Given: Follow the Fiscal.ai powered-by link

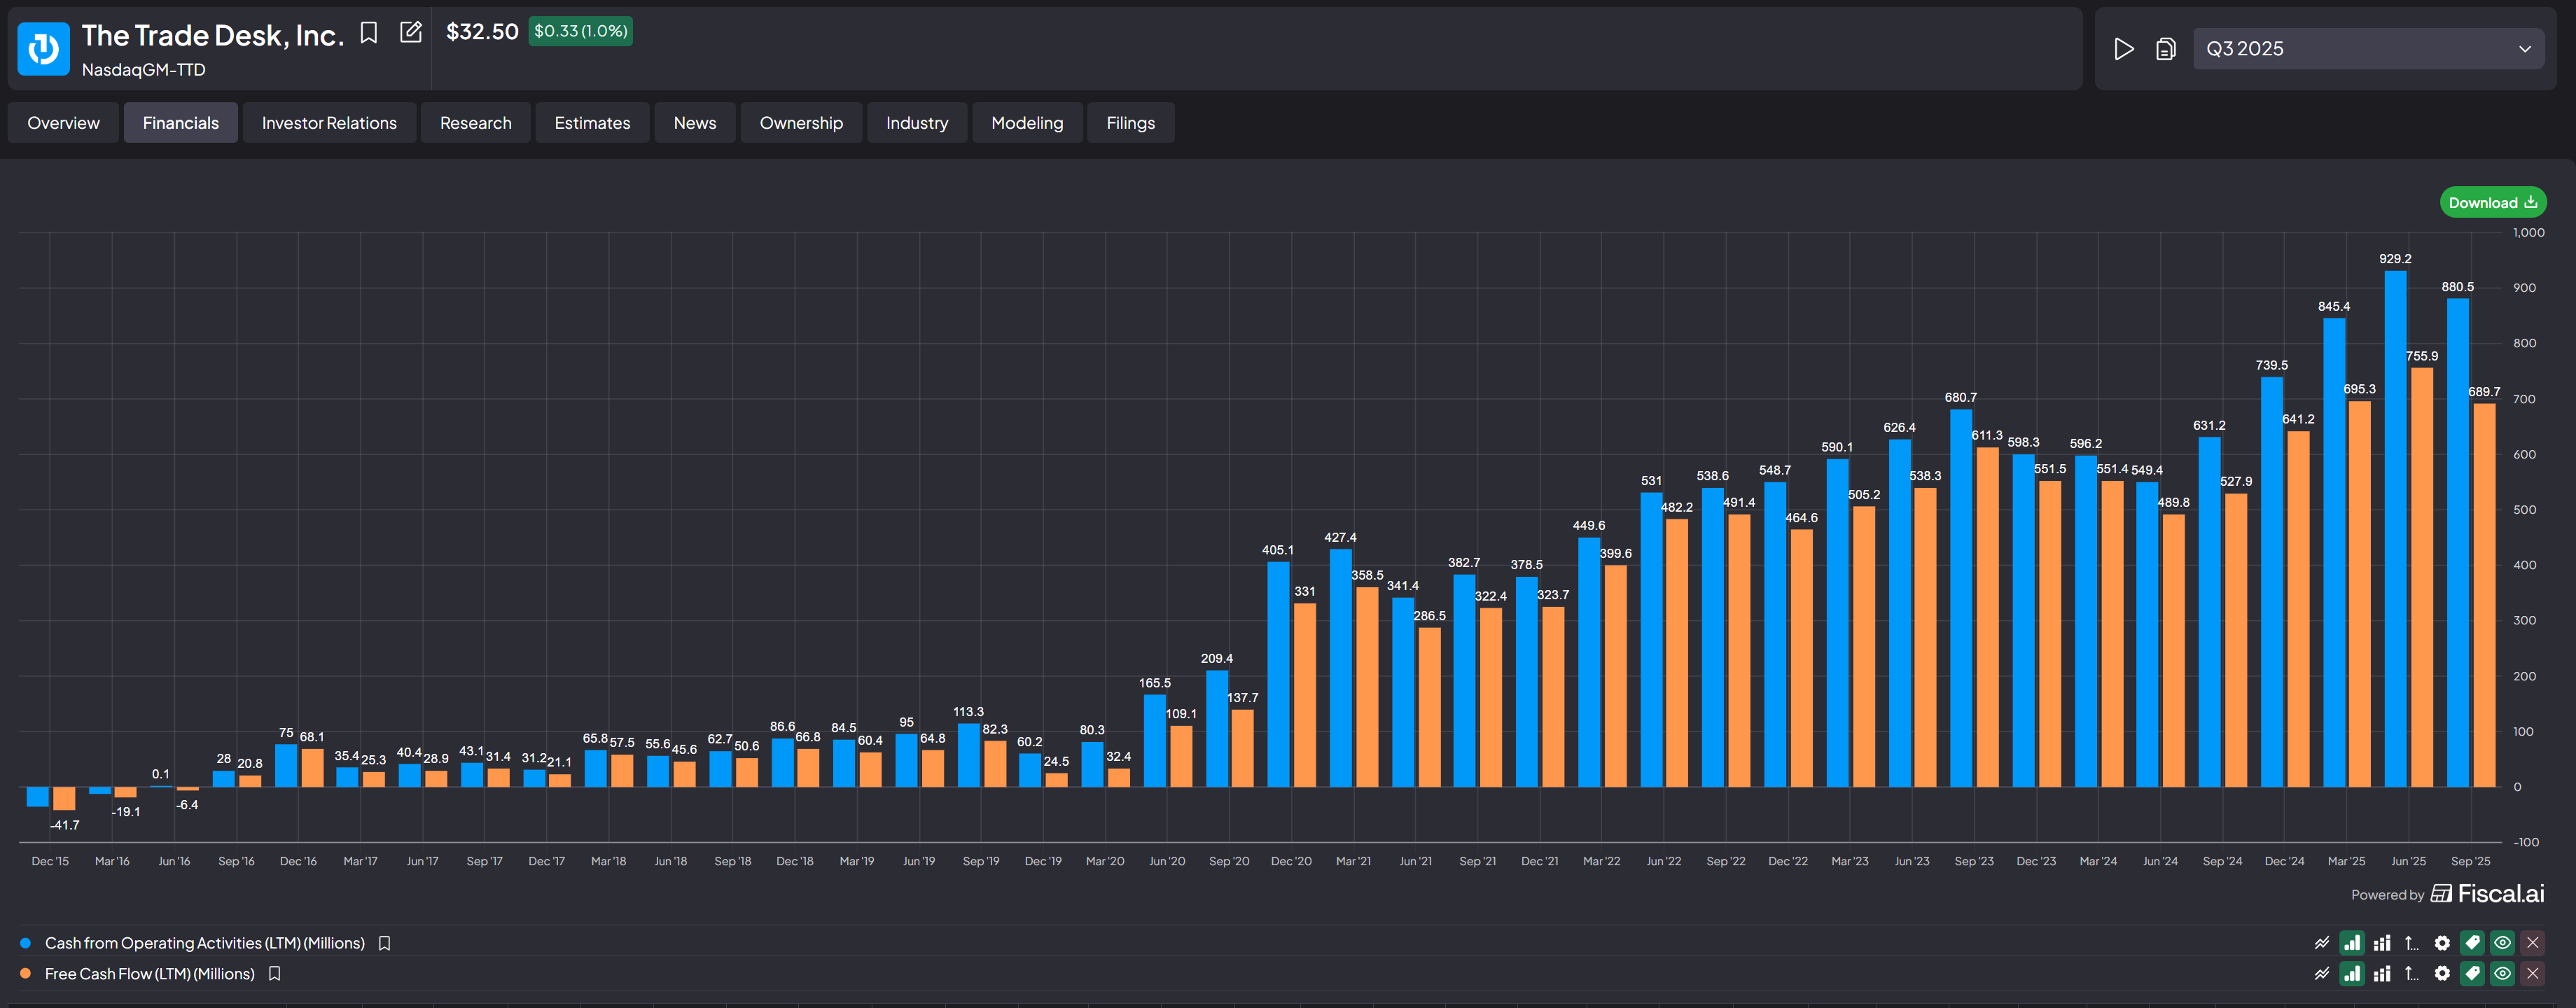Looking at the screenshot, I should tap(2487, 894).
